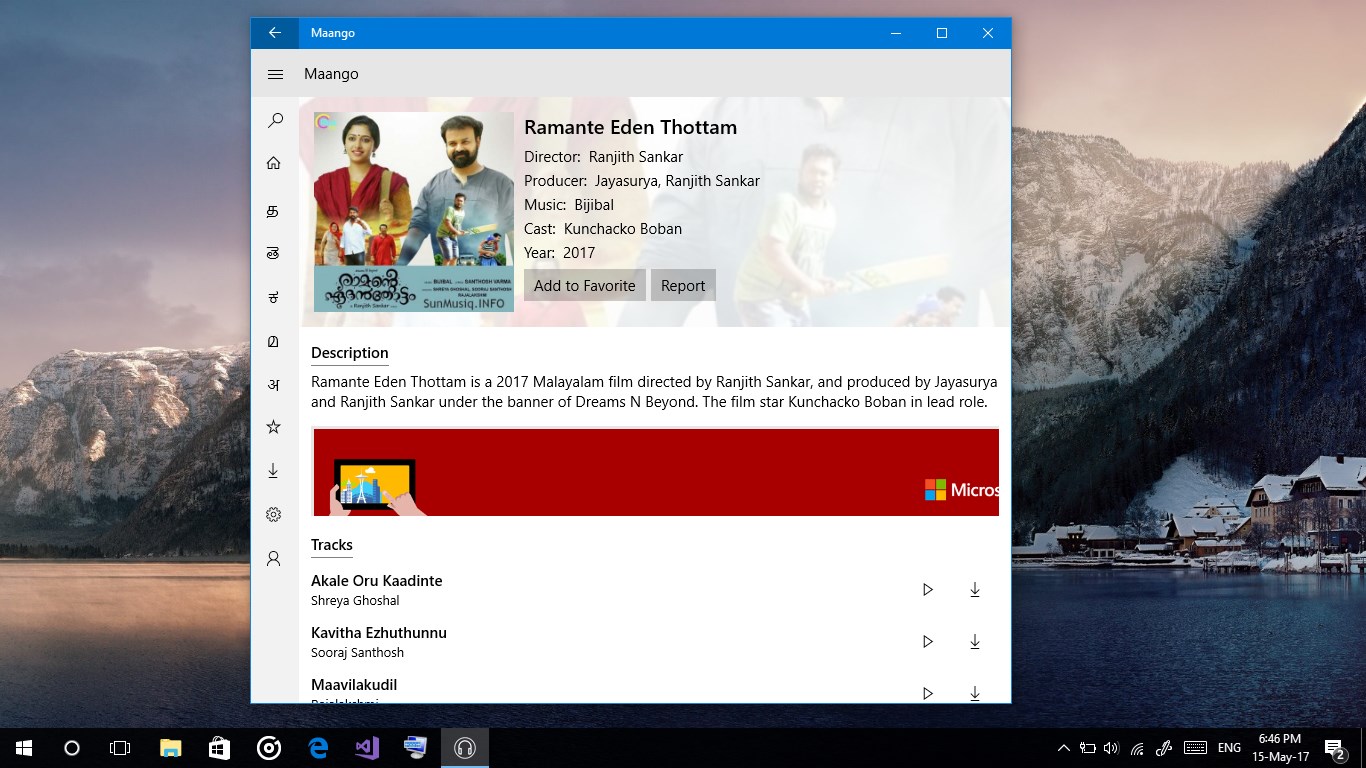Open Visual Studio from the taskbar
Viewport: 1366px width, 768px height.
(x=367, y=748)
